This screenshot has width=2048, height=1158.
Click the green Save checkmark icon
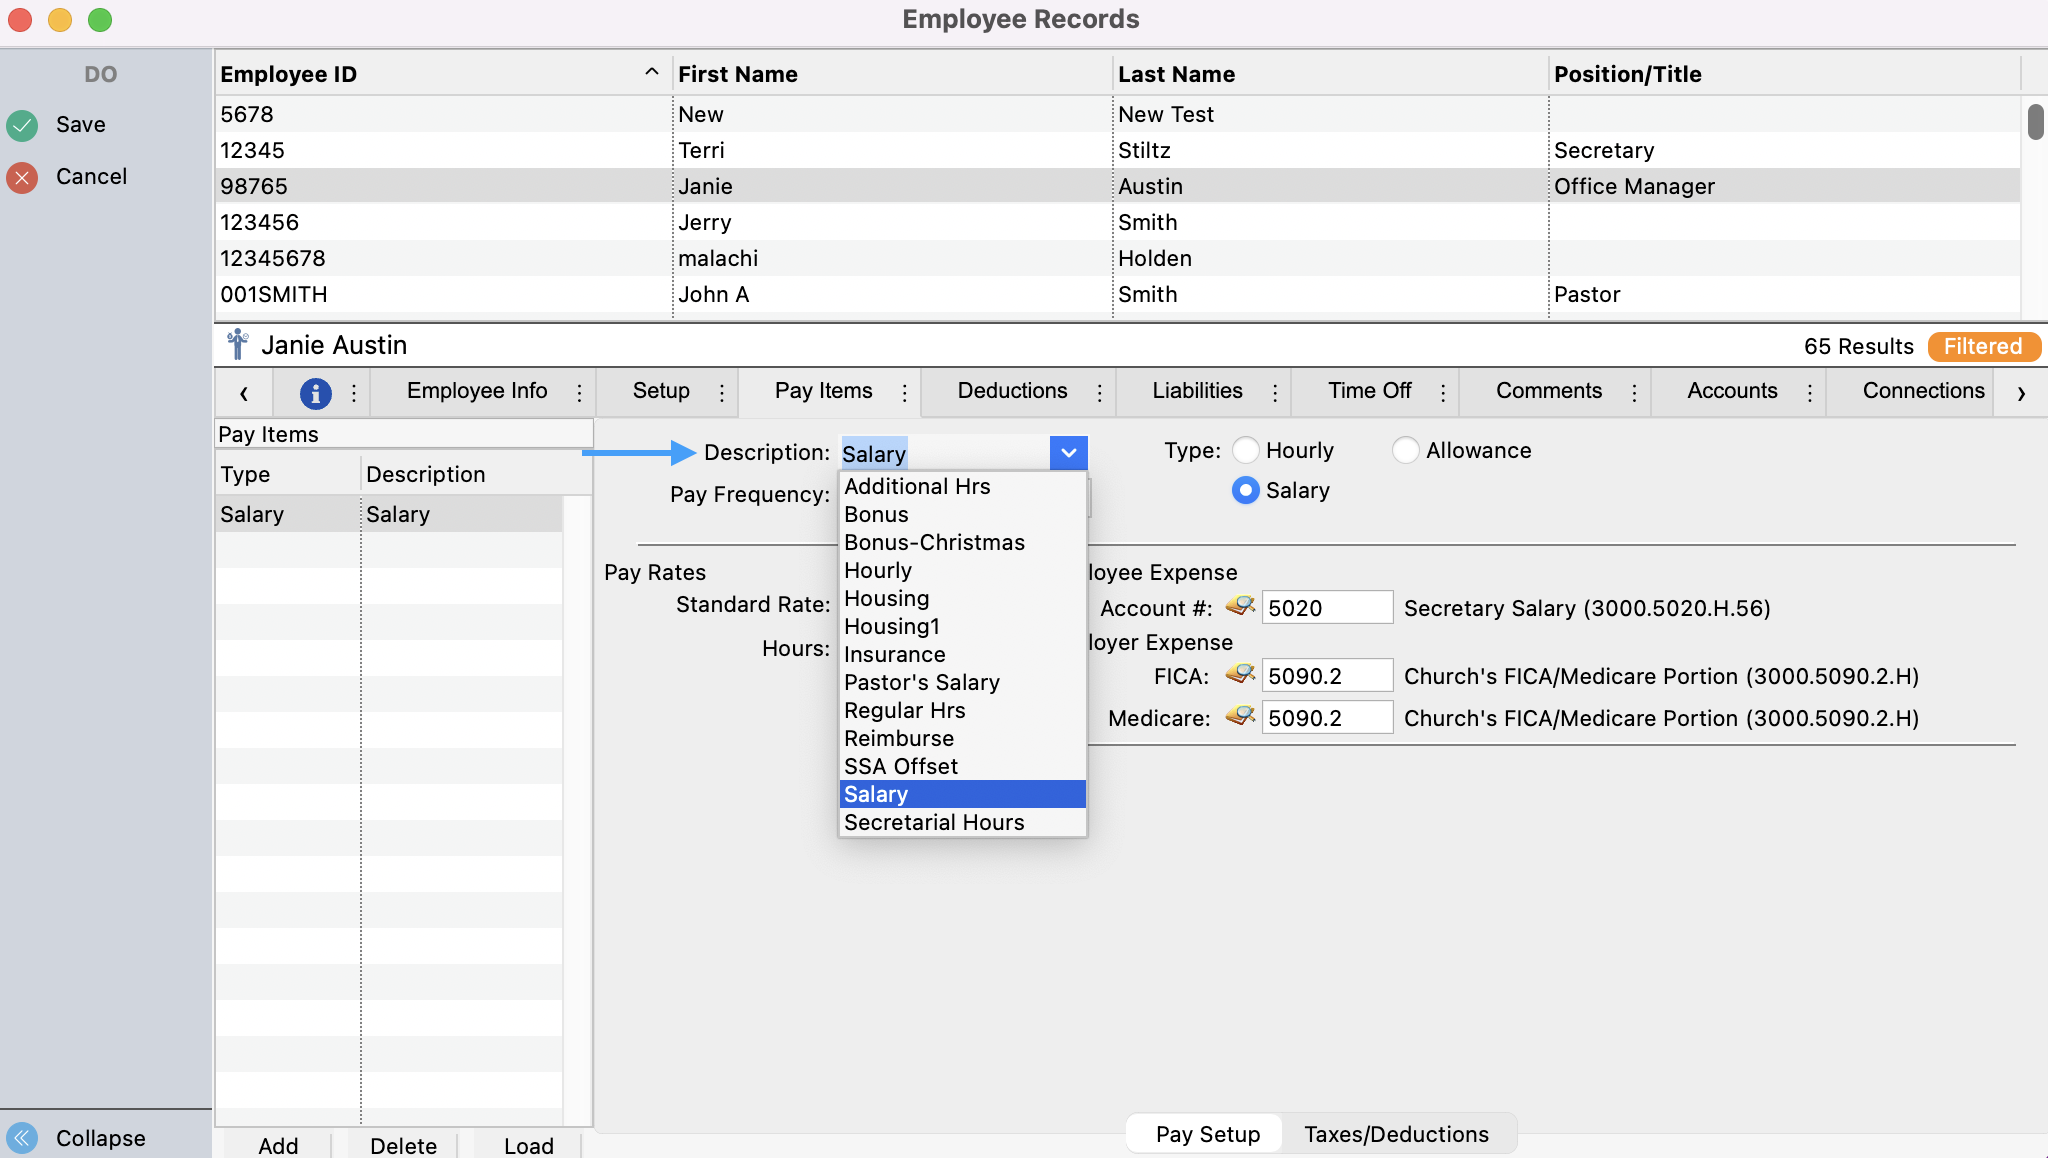[x=22, y=125]
